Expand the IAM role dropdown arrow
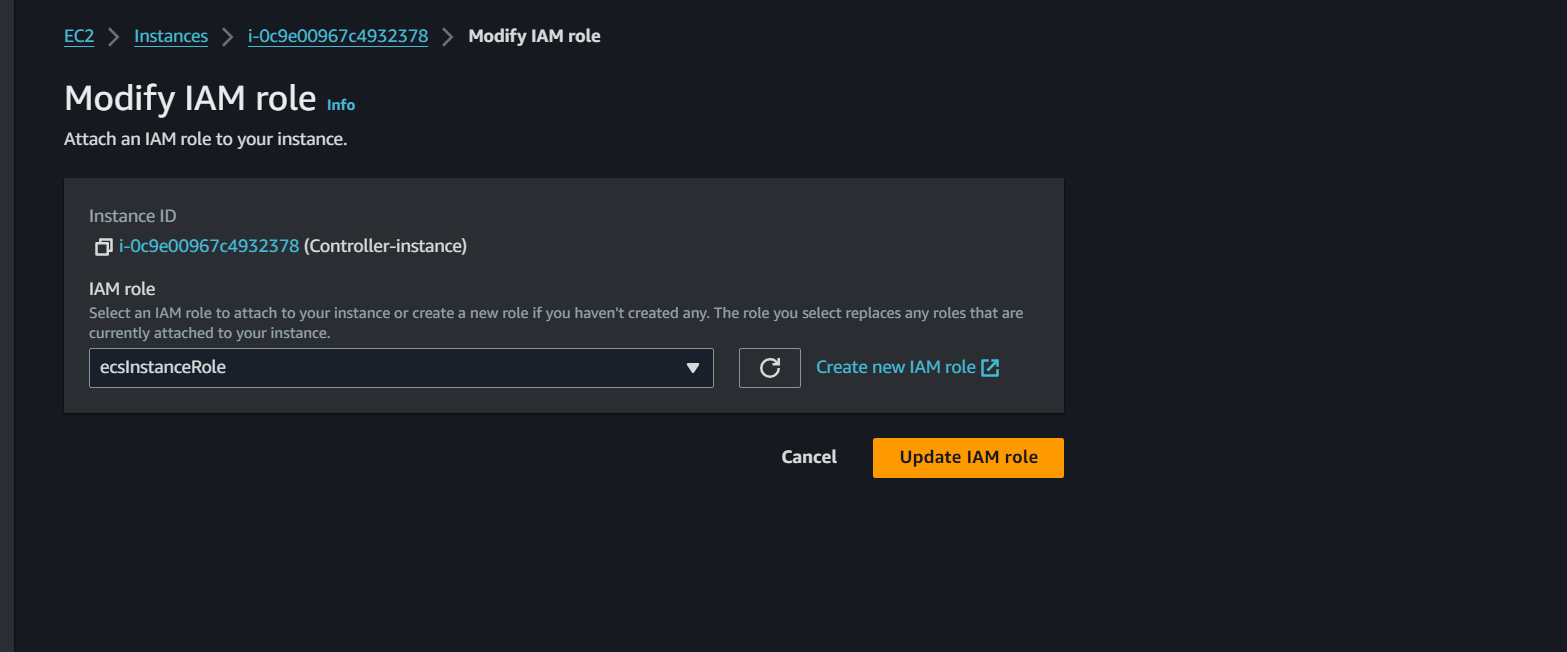The height and width of the screenshot is (652, 1567). coord(693,368)
